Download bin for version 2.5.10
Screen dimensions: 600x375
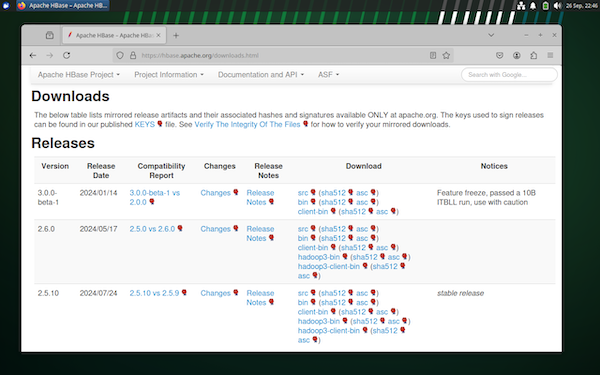[303, 302]
